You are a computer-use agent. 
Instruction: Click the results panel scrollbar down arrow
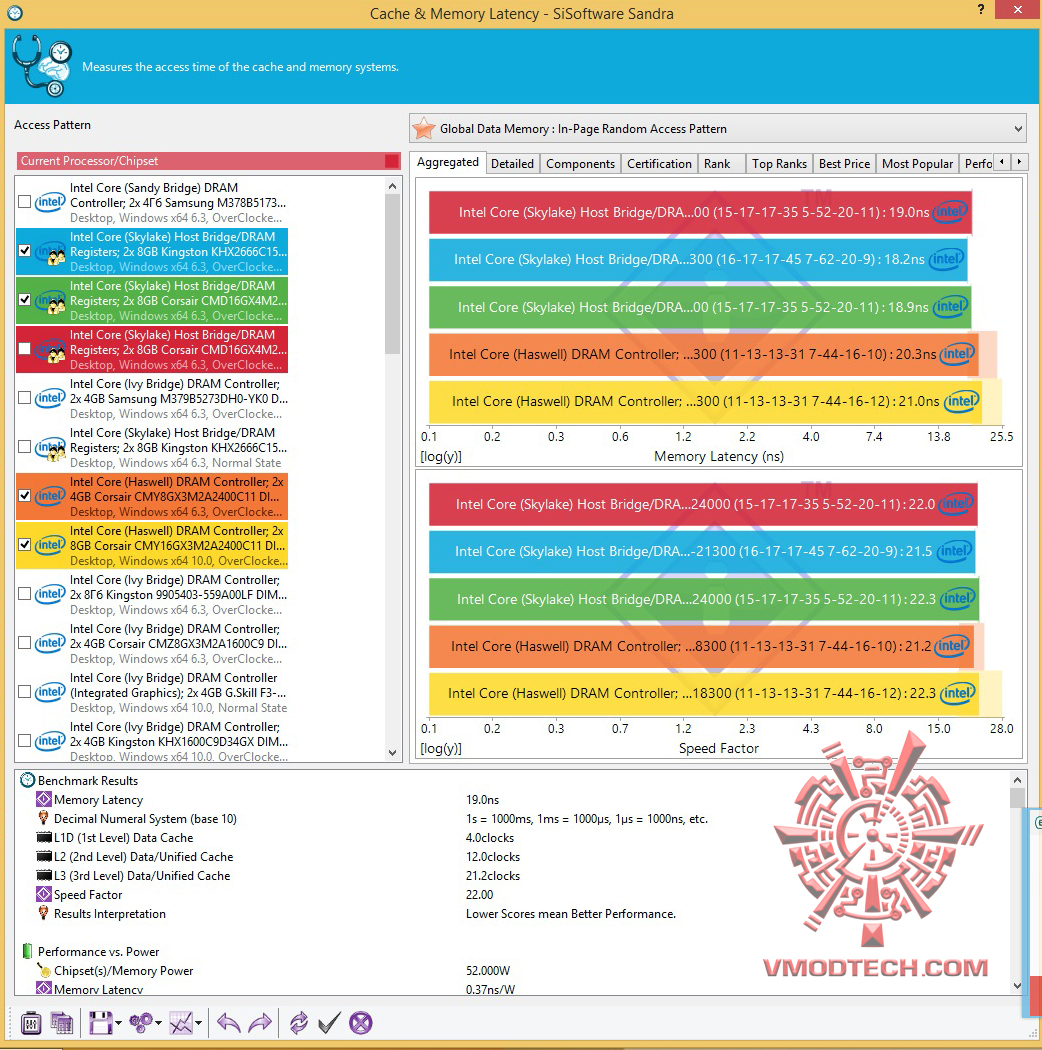[1017, 986]
